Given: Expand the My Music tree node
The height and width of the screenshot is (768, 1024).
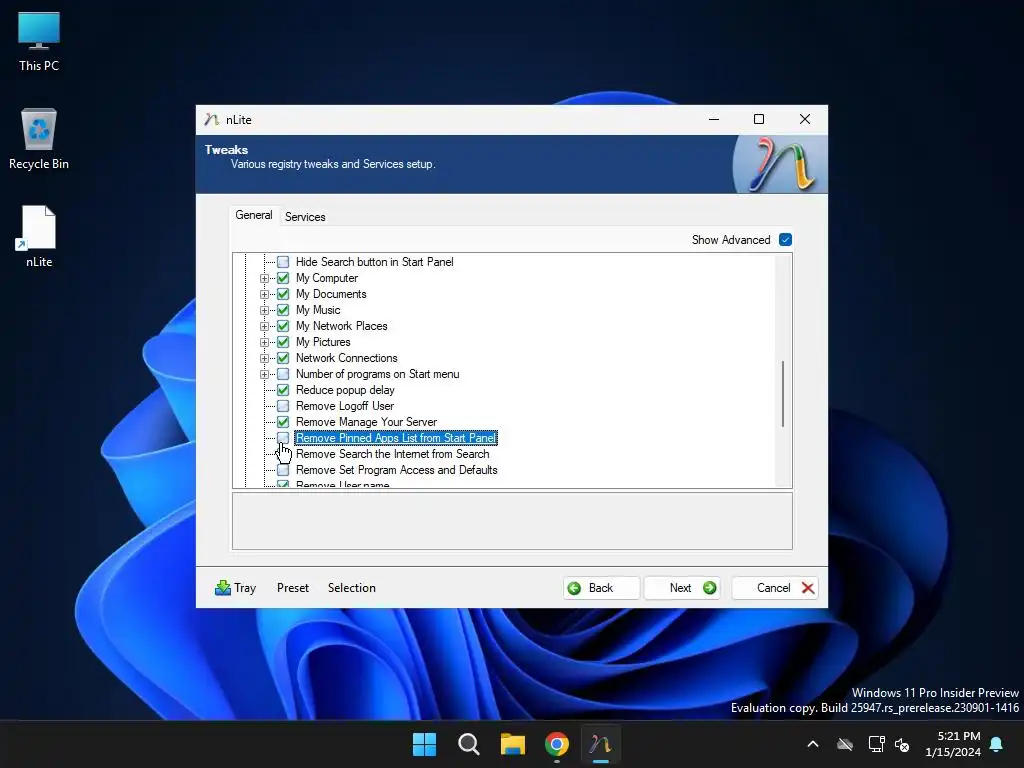Looking at the screenshot, I should (264, 310).
